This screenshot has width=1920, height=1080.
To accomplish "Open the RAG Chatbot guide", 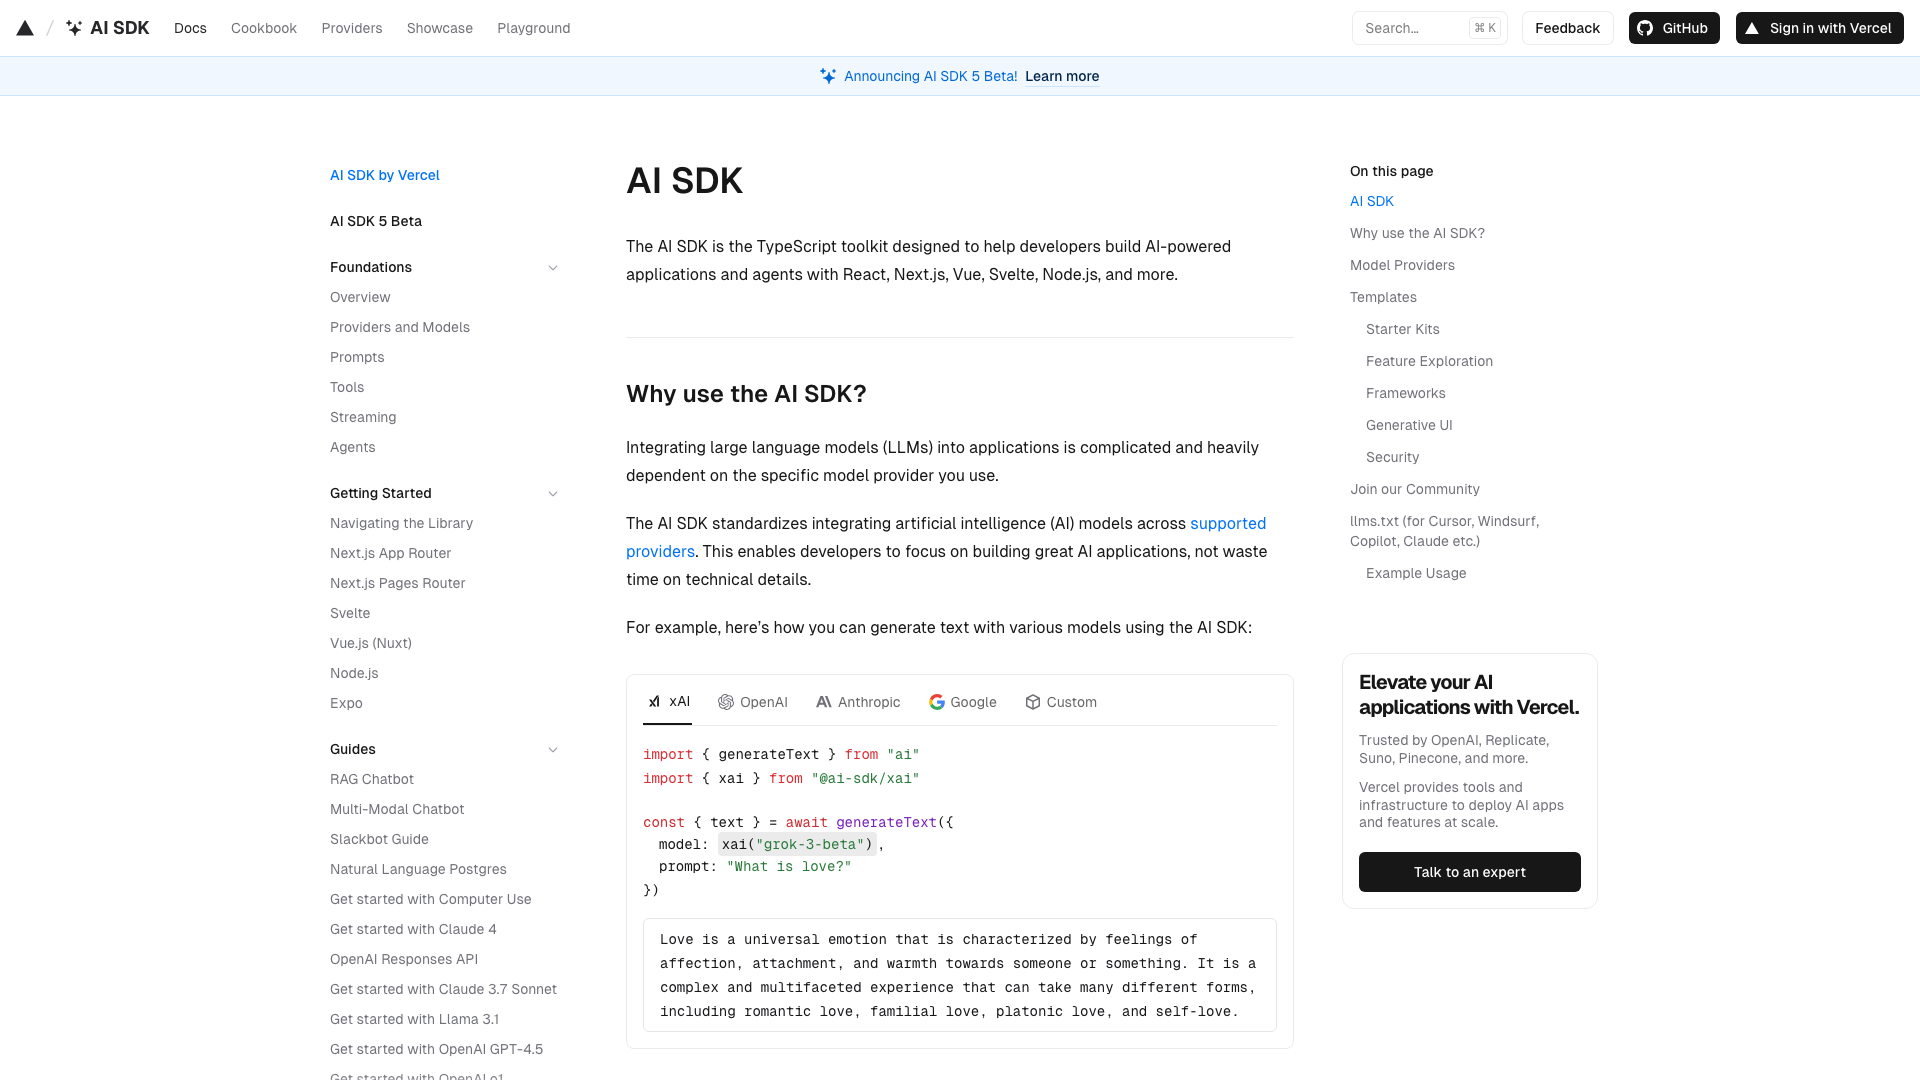I will click(372, 779).
